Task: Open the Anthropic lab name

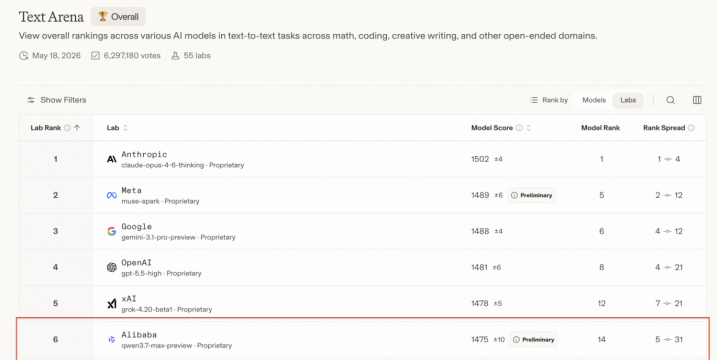Action: 144,154
